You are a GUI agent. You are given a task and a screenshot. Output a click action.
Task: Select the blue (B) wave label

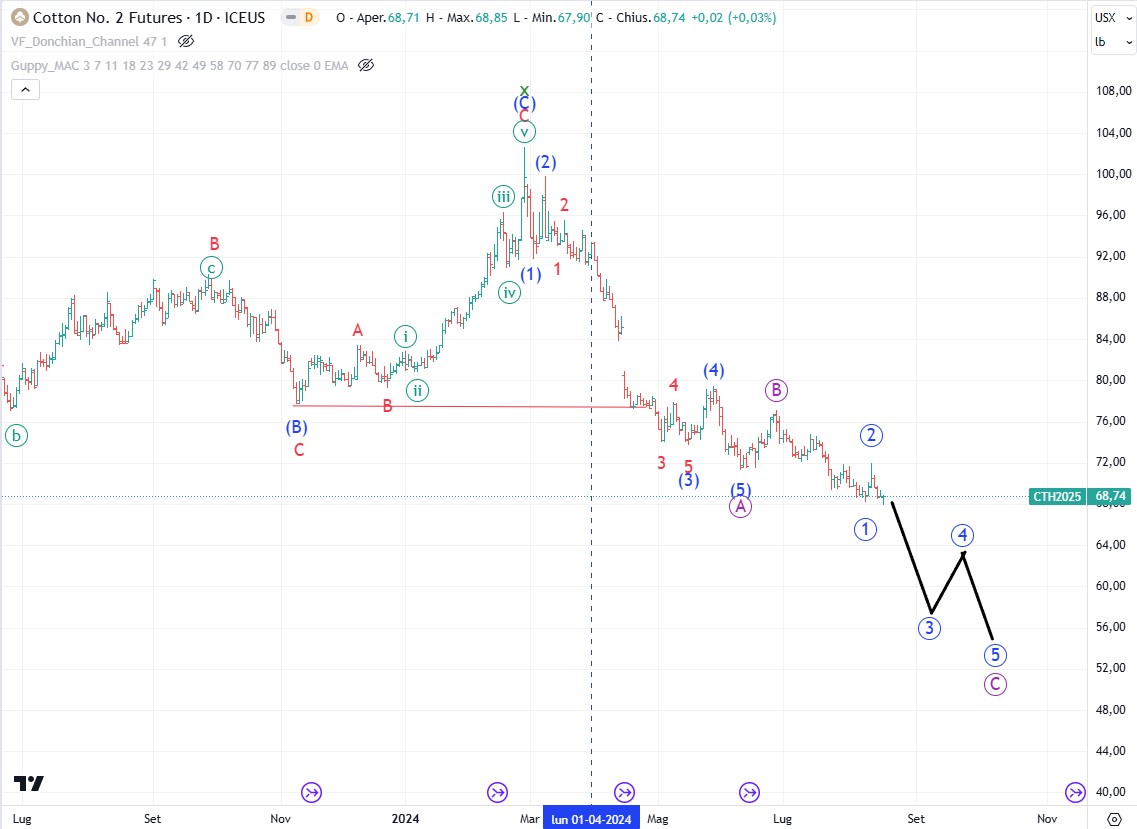click(x=296, y=427)
